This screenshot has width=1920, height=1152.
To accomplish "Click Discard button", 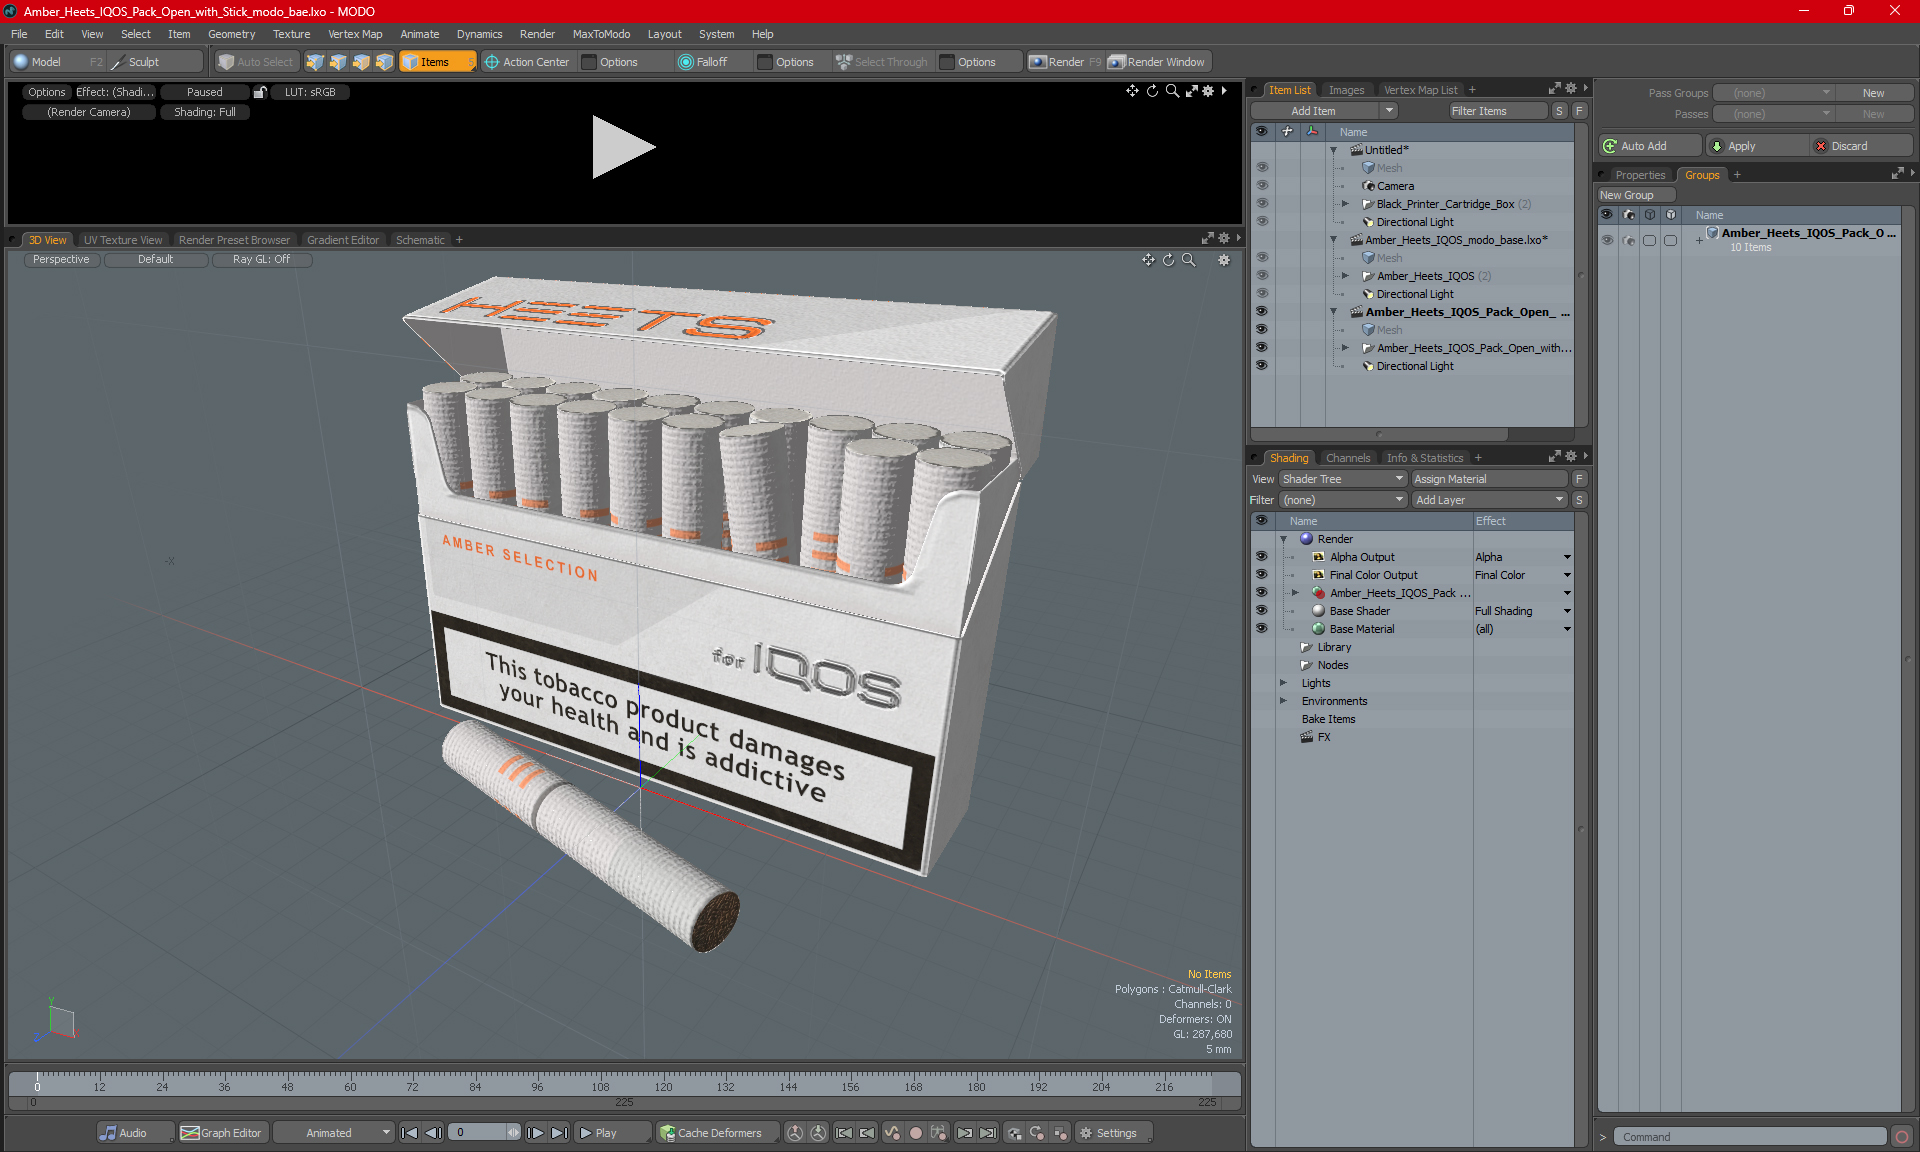I will pos(1861,146).
